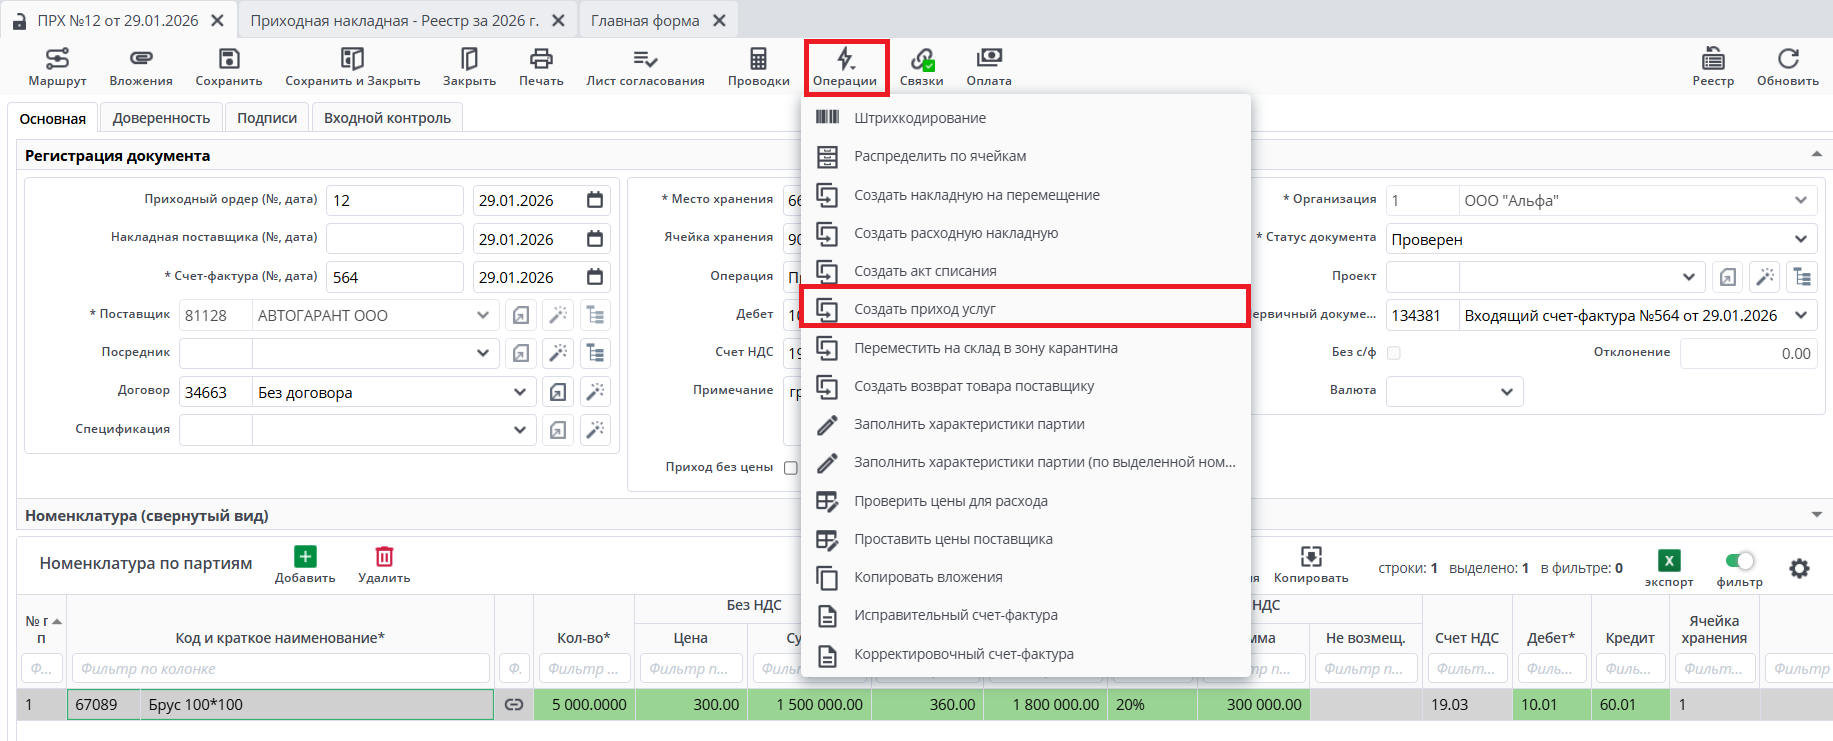Open calendar for Приходный ордер date
Viewport: 1833px width, 741px height.
coord(595,200)
